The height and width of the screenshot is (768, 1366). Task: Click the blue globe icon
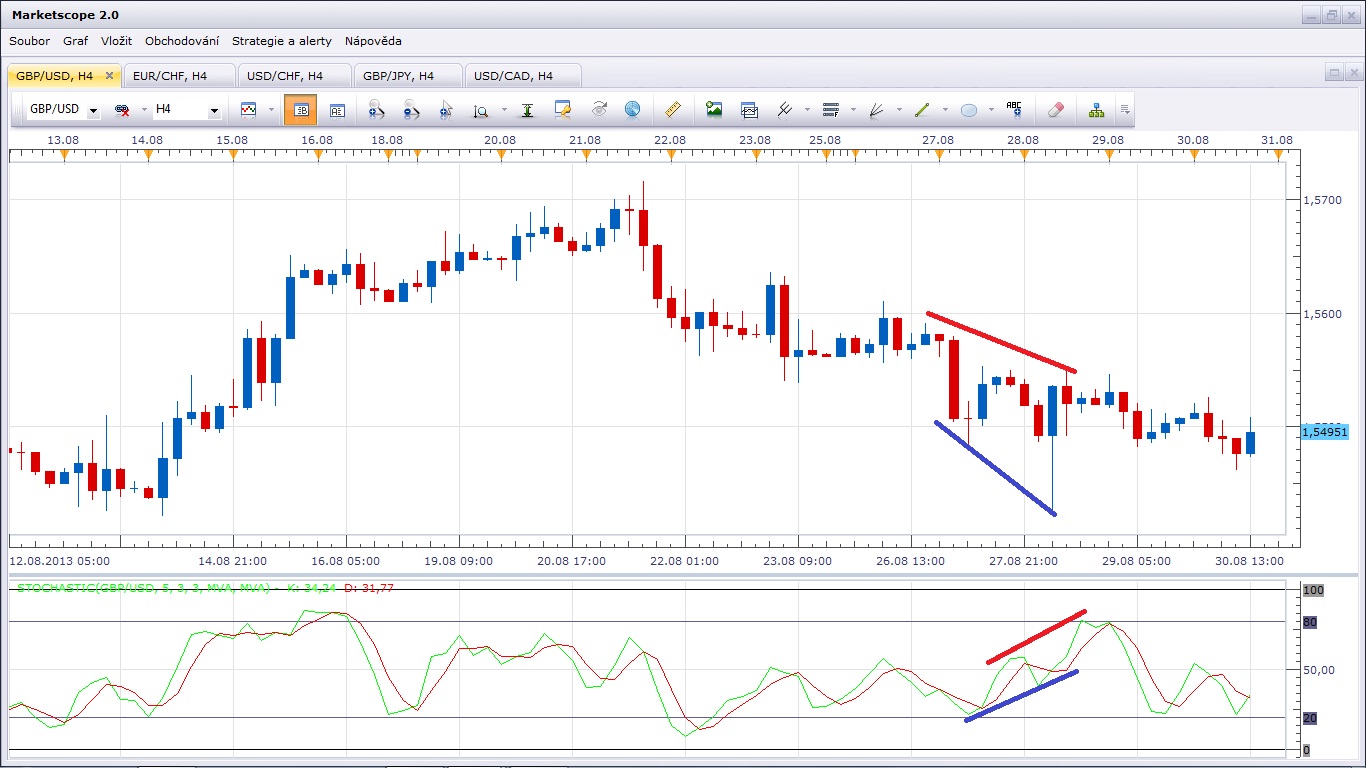coord(632,110)
